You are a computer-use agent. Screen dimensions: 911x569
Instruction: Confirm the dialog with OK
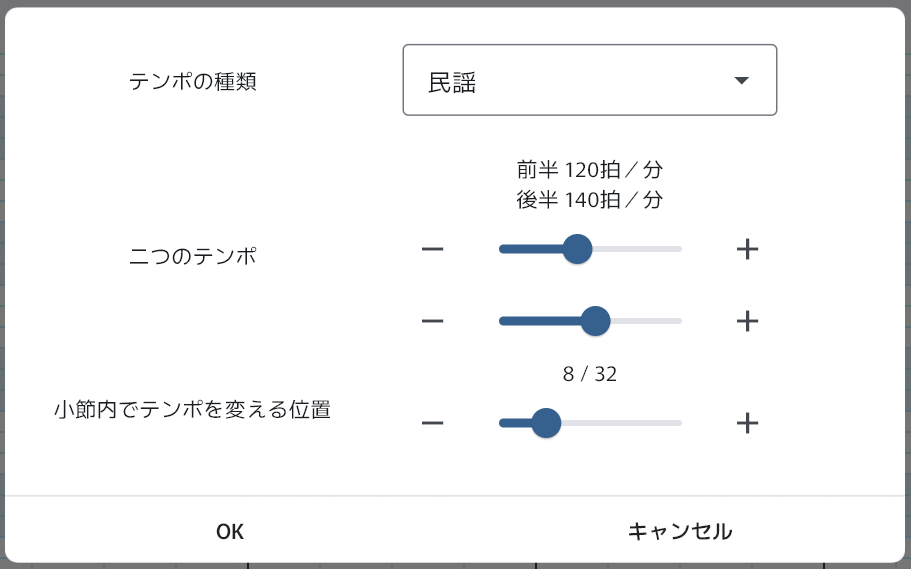tap(230, 531)
